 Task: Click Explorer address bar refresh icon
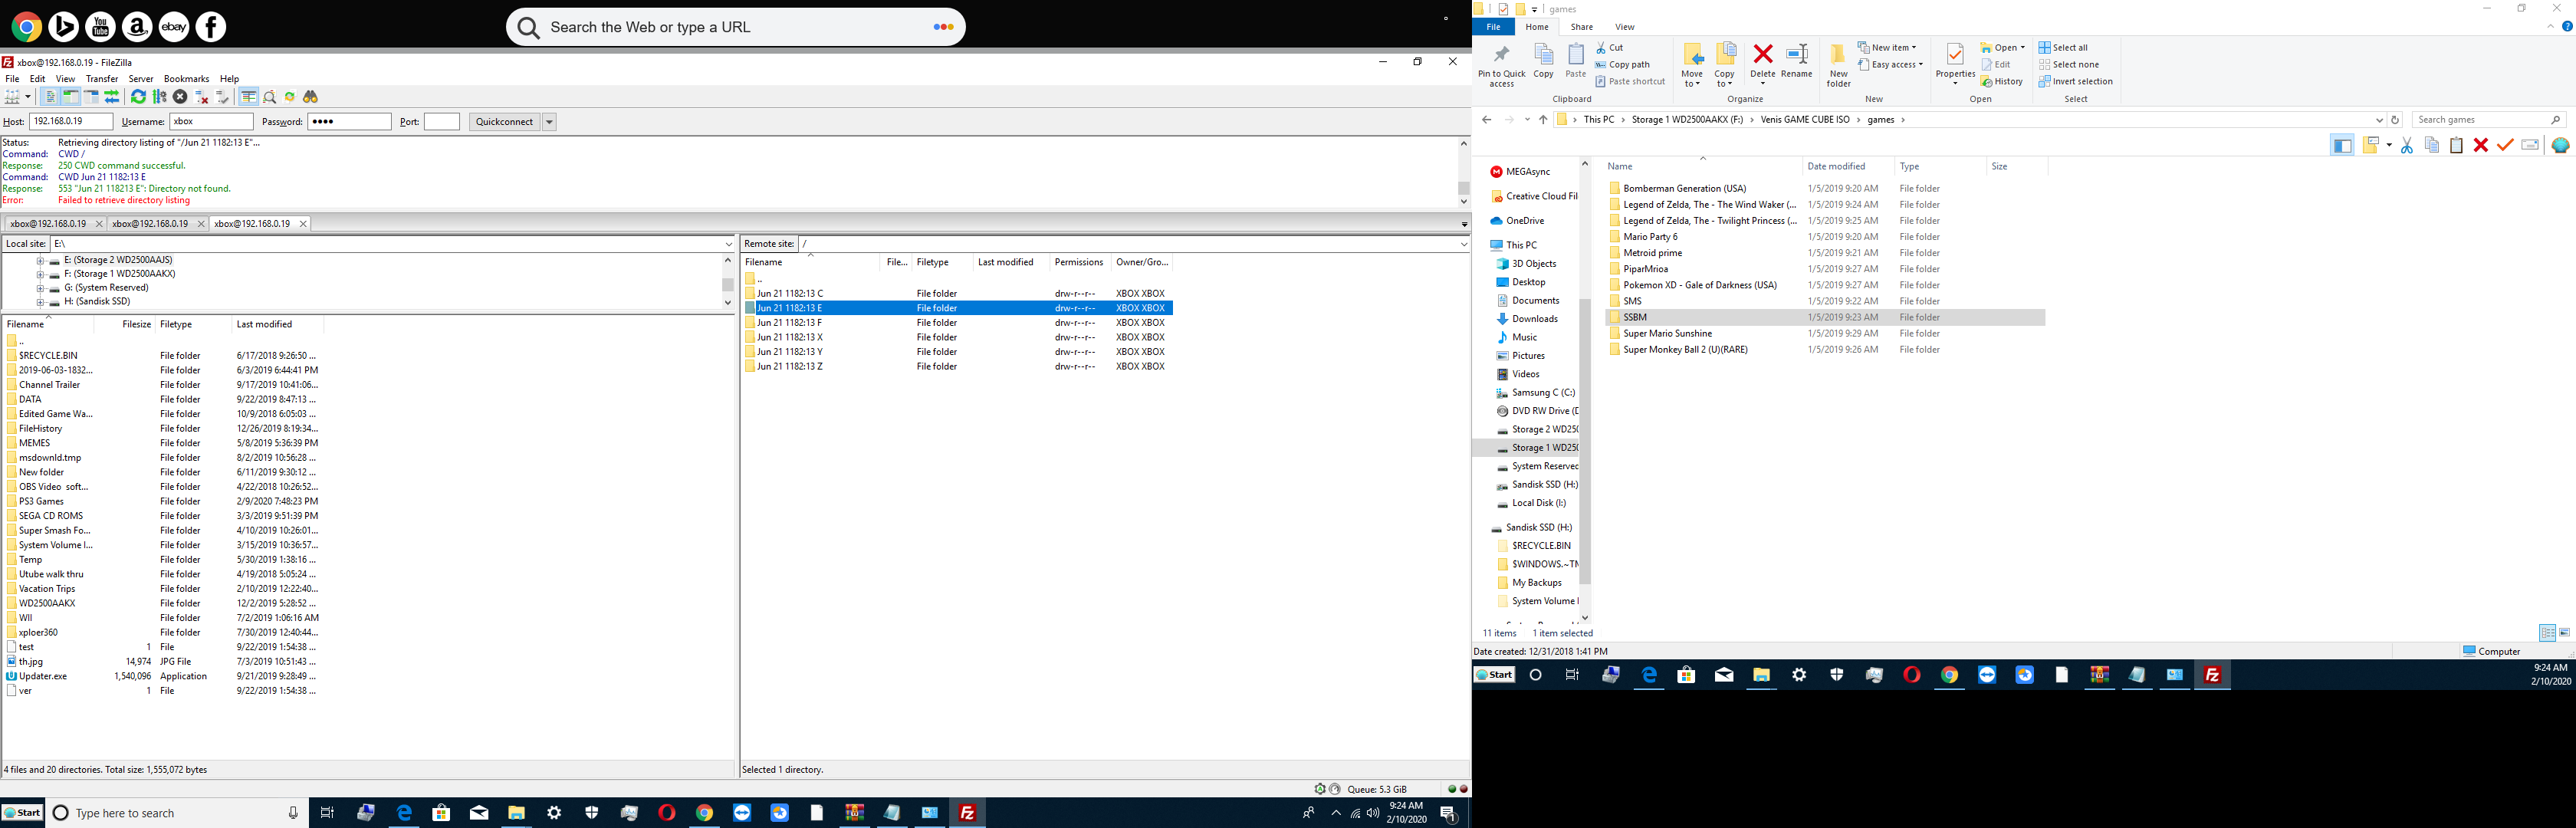coord(2395,120)
